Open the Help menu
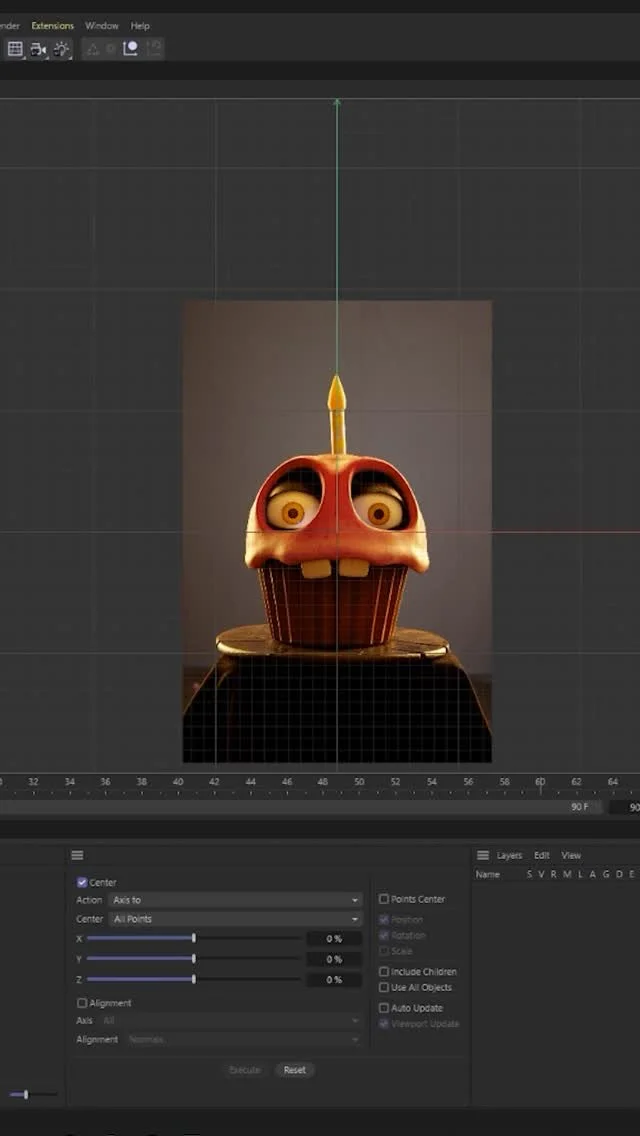640x1136 pixels. coord(140,25)
